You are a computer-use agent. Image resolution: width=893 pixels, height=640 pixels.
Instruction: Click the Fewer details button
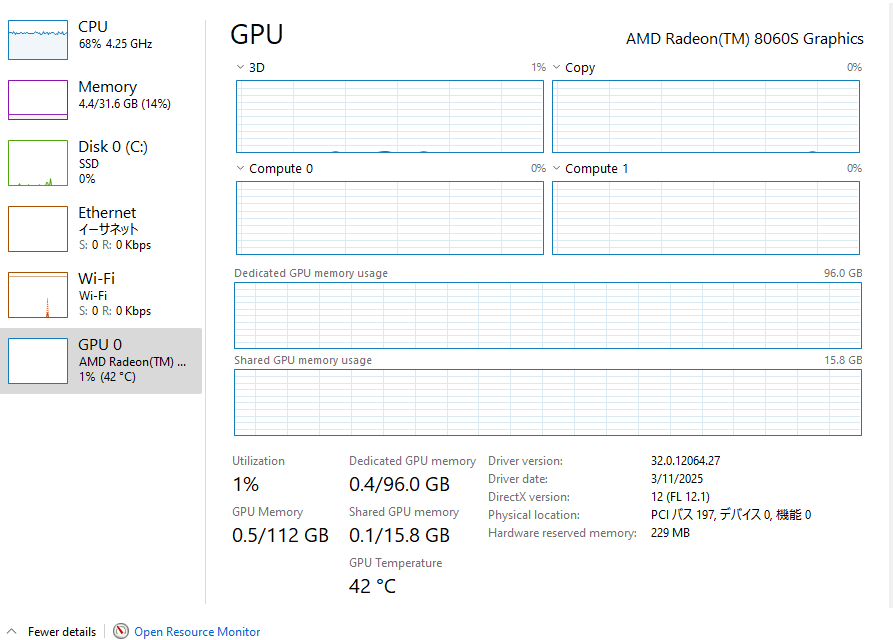(62, 631)
